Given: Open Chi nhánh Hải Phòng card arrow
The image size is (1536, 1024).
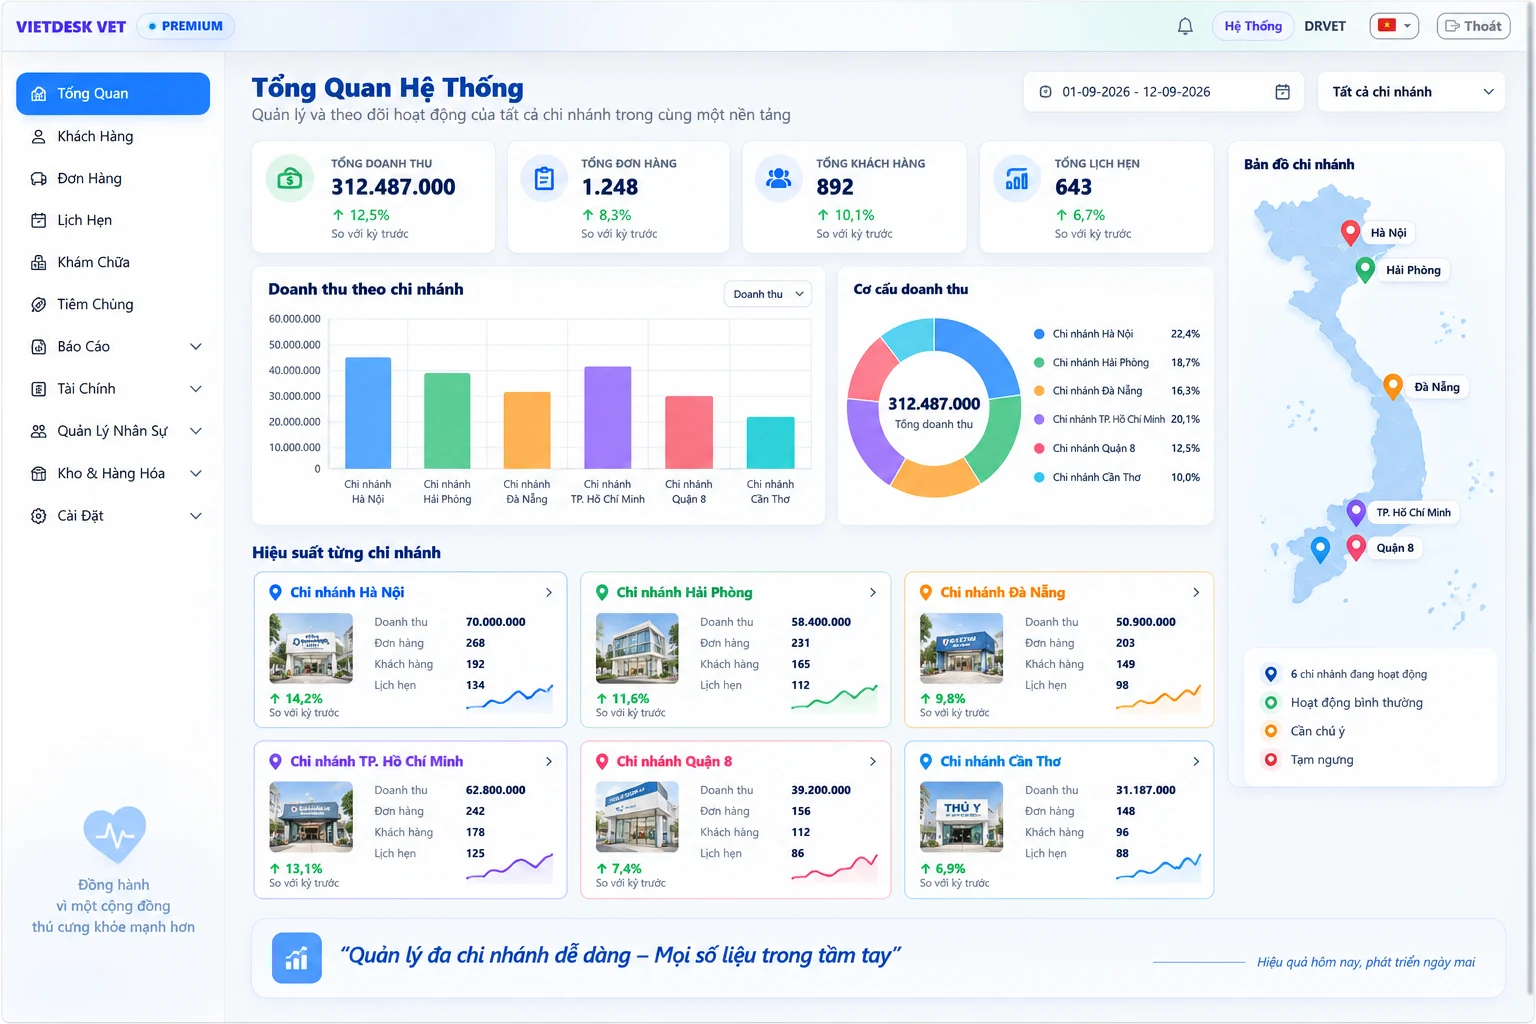Looking at the screenshot, I should [x=873, y=593].
